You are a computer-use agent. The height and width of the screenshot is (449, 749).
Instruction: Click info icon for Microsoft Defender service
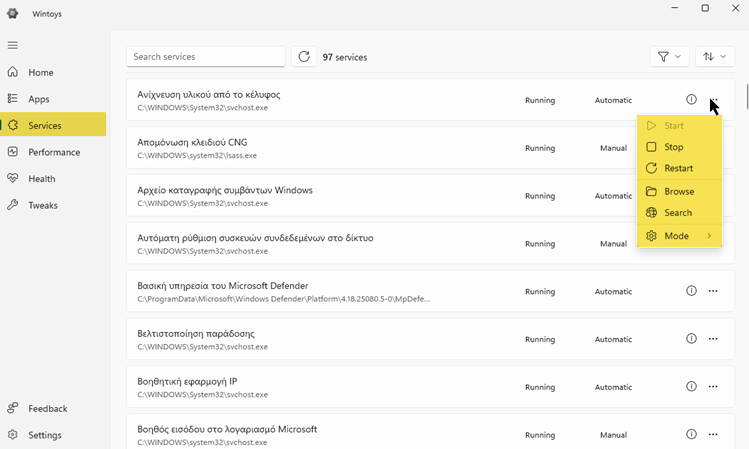pos(691,291)
